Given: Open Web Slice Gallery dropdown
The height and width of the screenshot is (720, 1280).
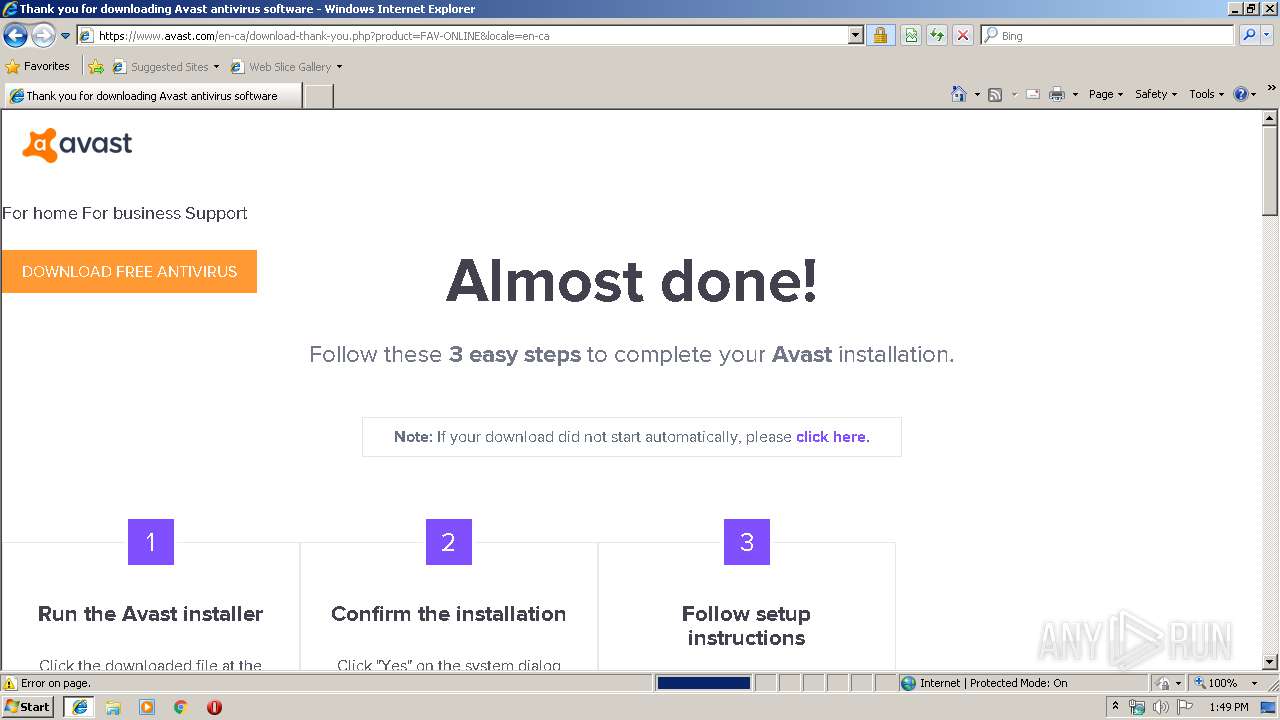Looking at the screenshot, I should pos(286,67).
